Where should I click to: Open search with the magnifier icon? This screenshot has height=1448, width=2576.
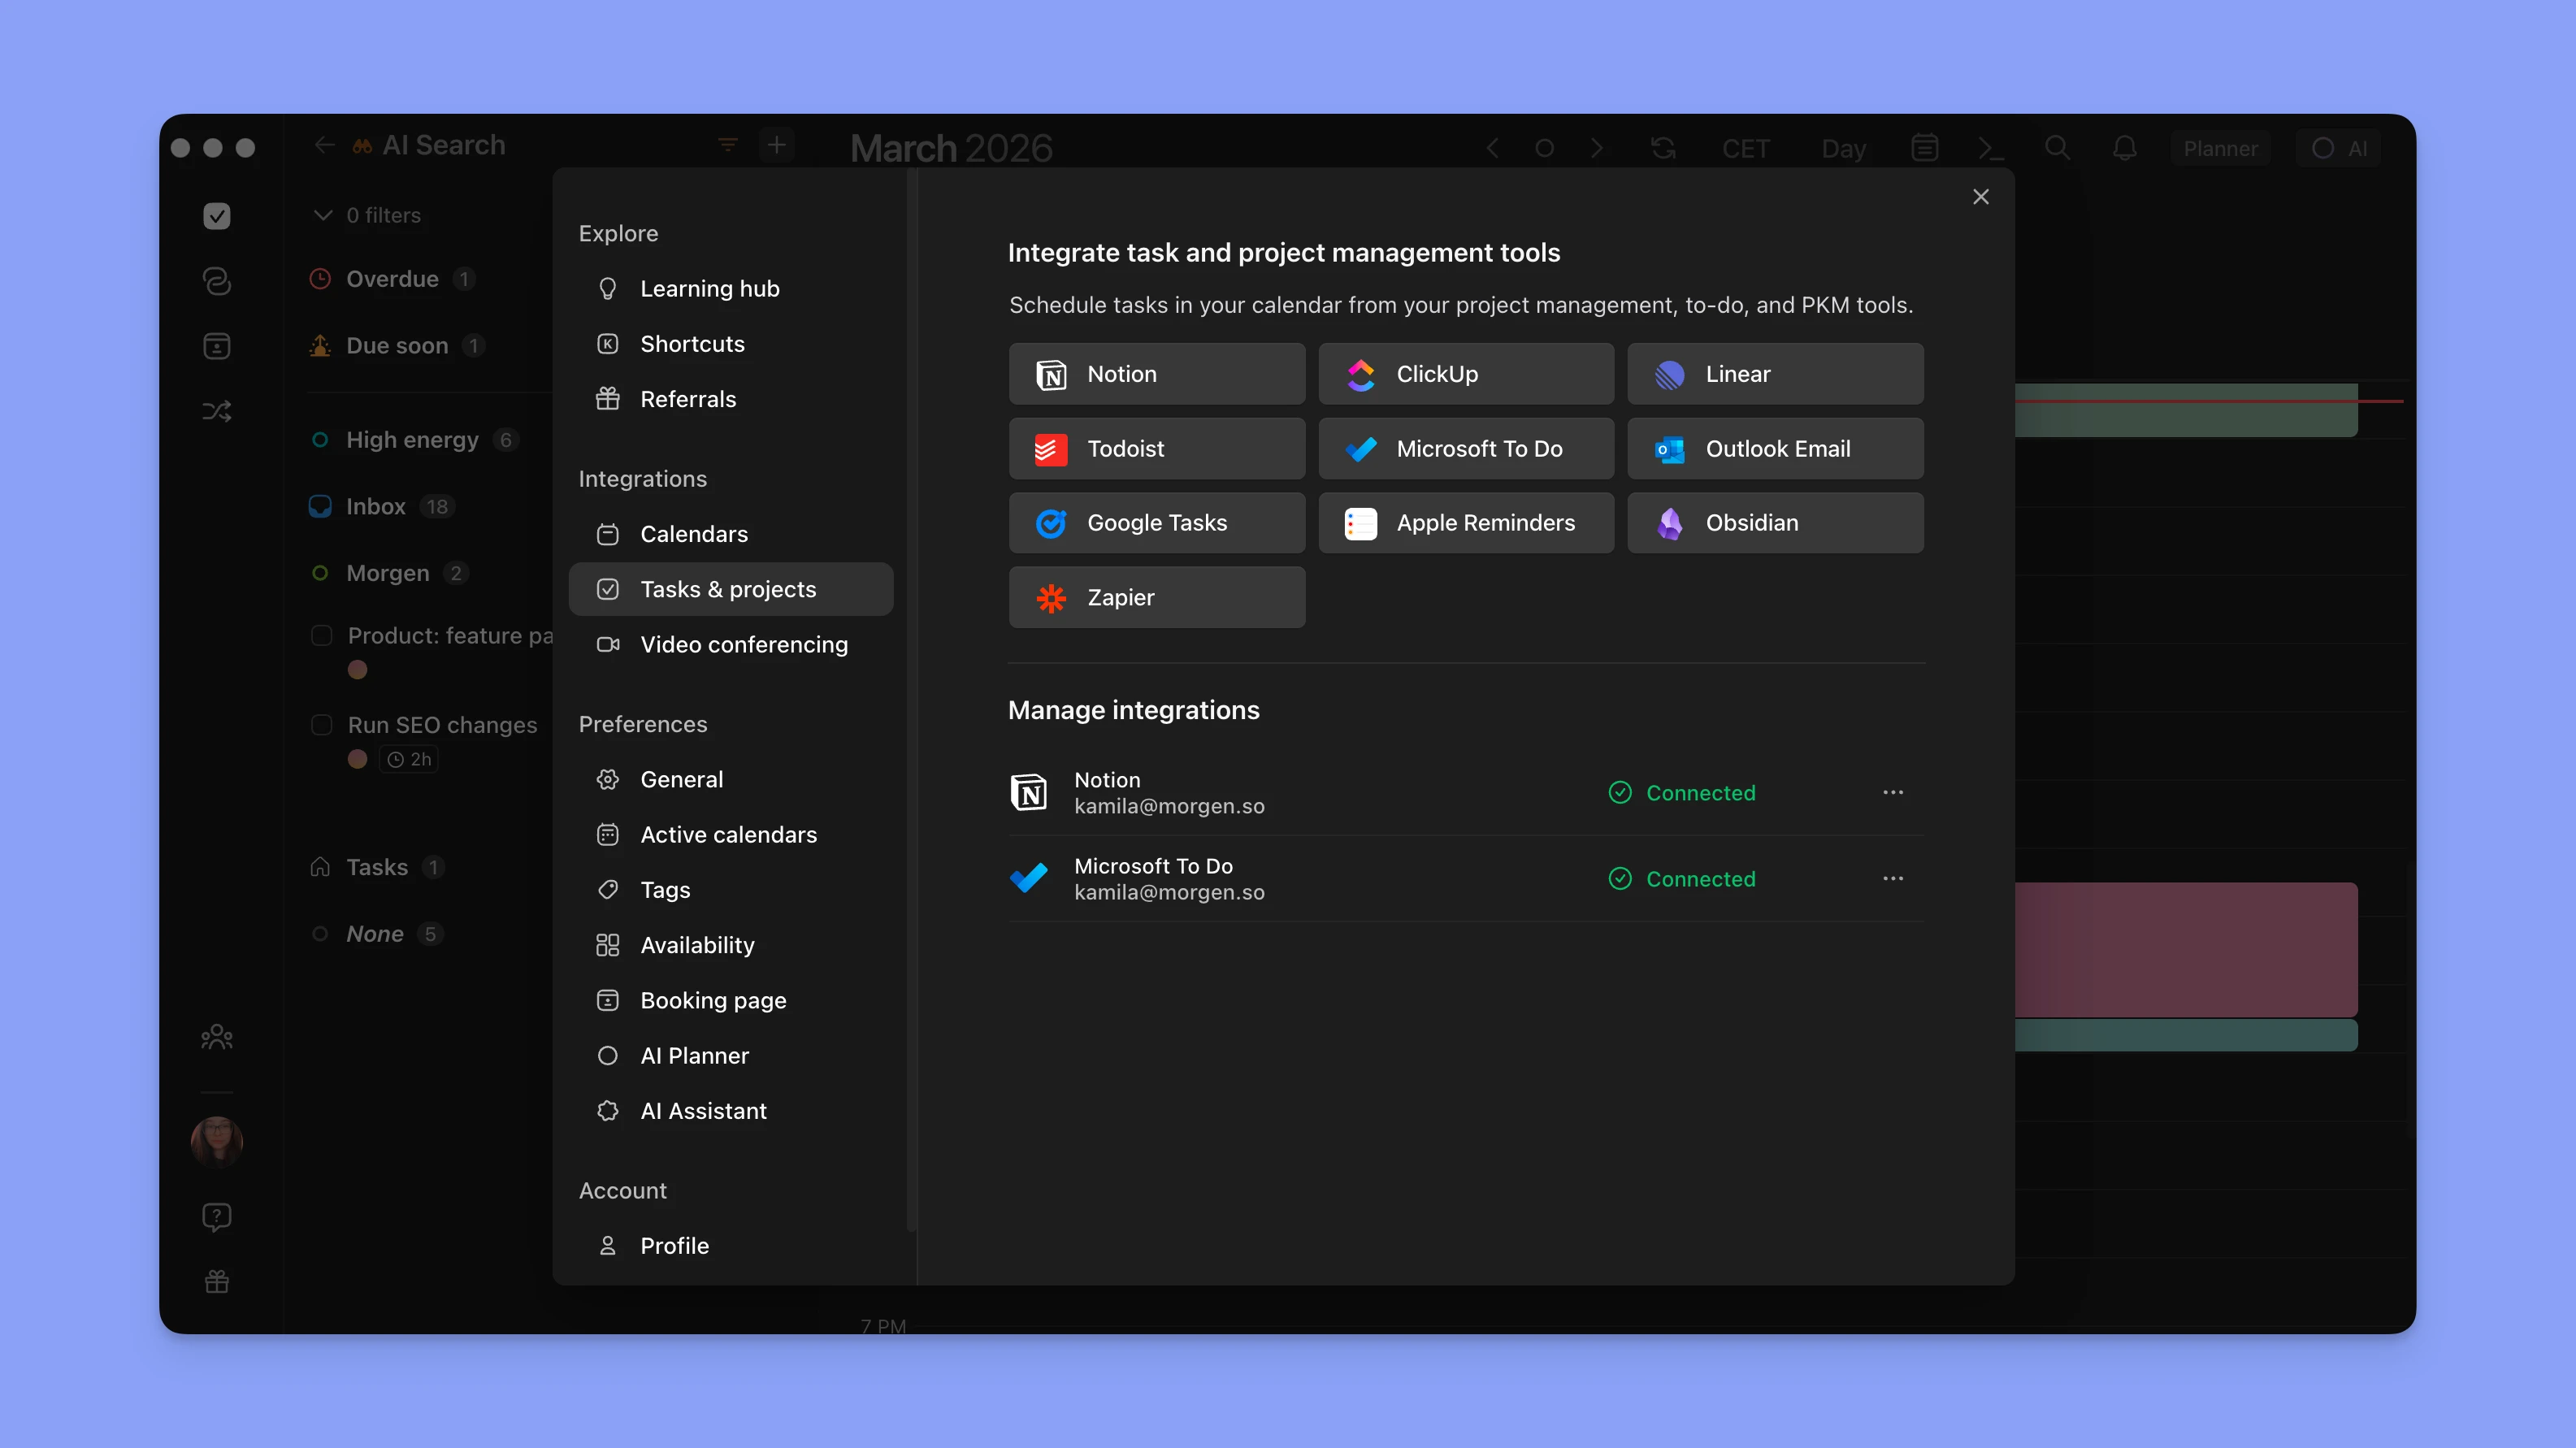(2057, 147)
